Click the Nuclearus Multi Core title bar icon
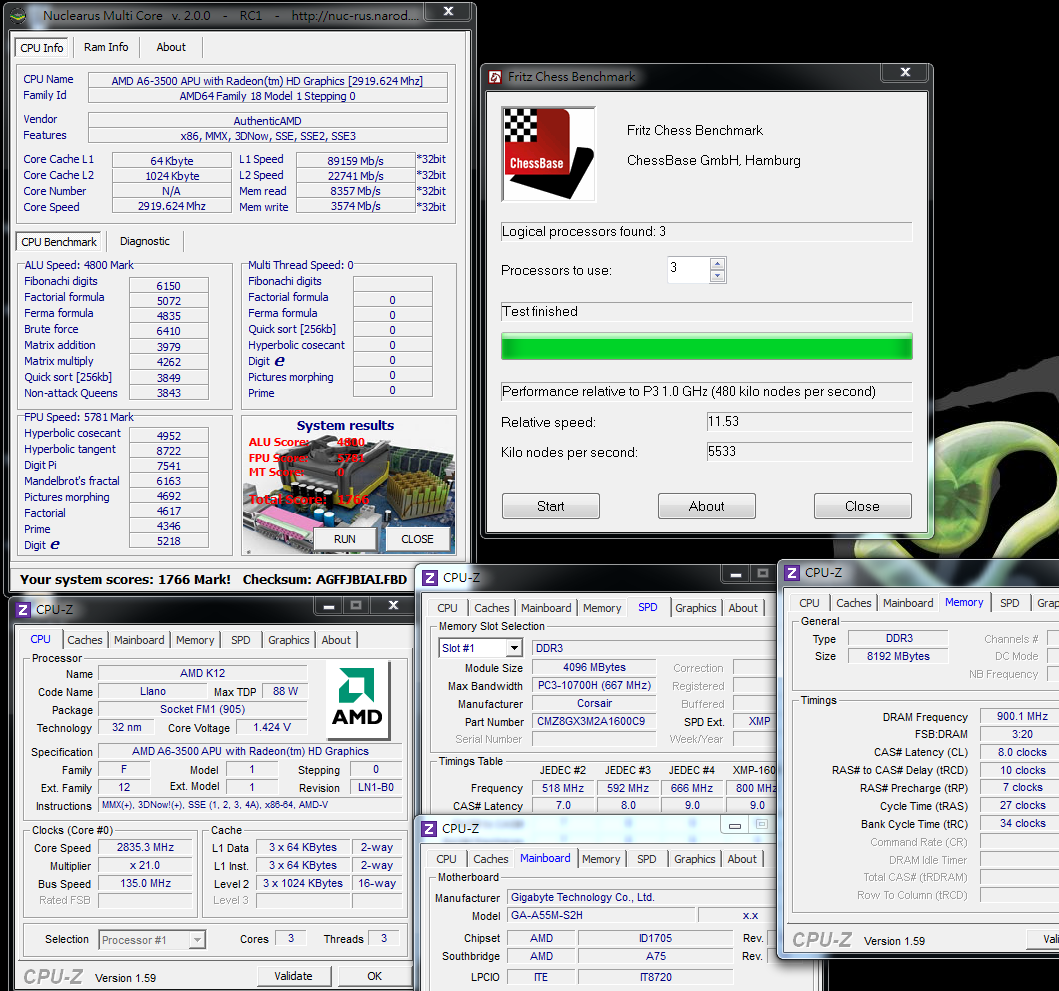 [20, 15]
